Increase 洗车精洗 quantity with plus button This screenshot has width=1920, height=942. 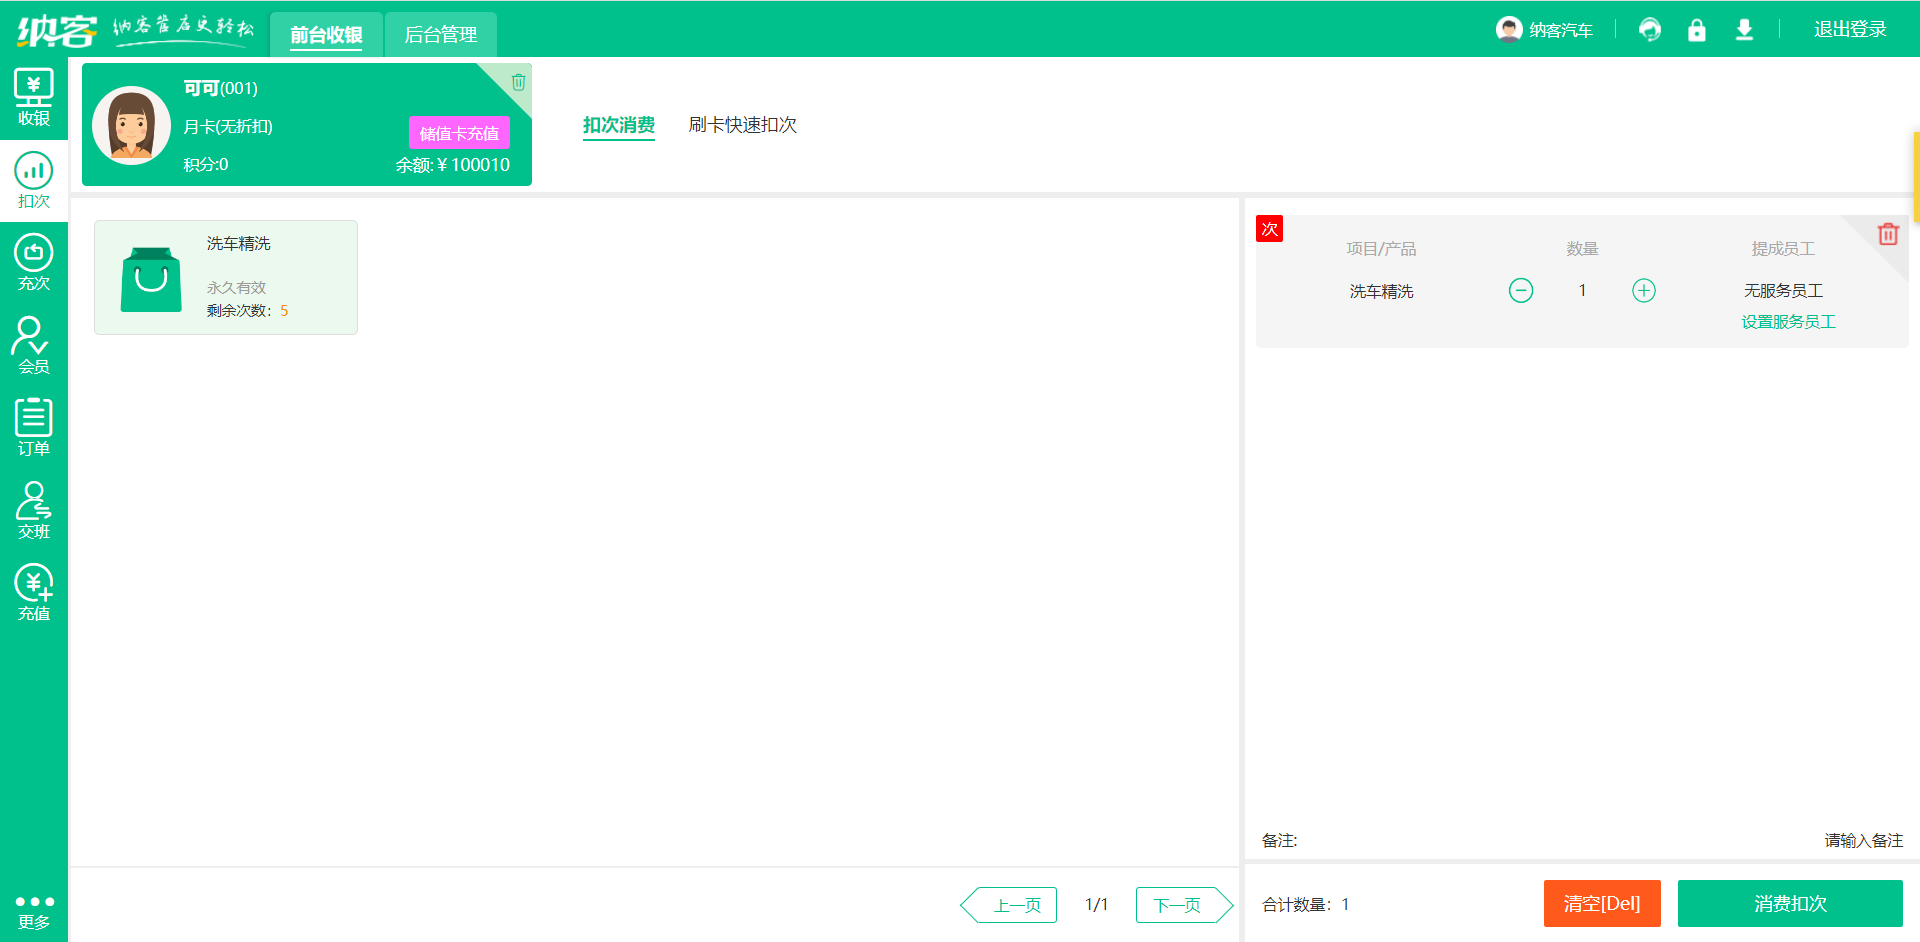tap(1643, 291)
